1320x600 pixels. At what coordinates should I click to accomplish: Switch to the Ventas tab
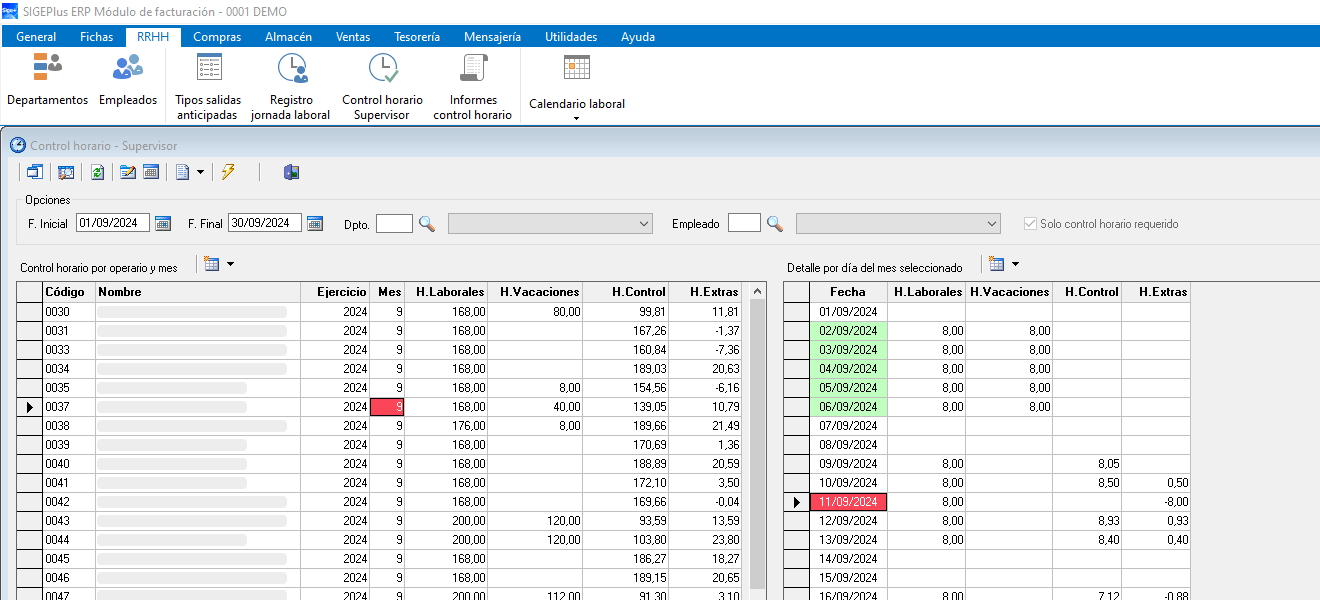click(x=353, y=37)
